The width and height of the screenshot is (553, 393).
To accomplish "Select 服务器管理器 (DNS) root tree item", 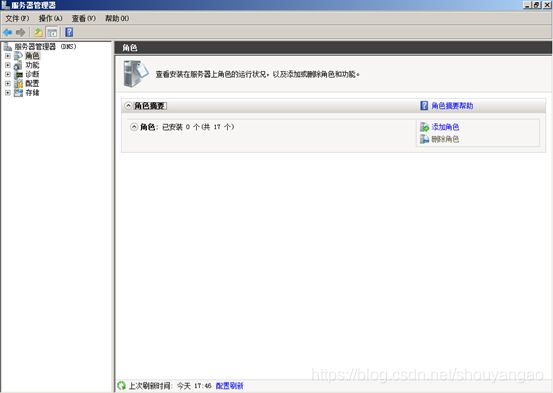I will [45, 47].
